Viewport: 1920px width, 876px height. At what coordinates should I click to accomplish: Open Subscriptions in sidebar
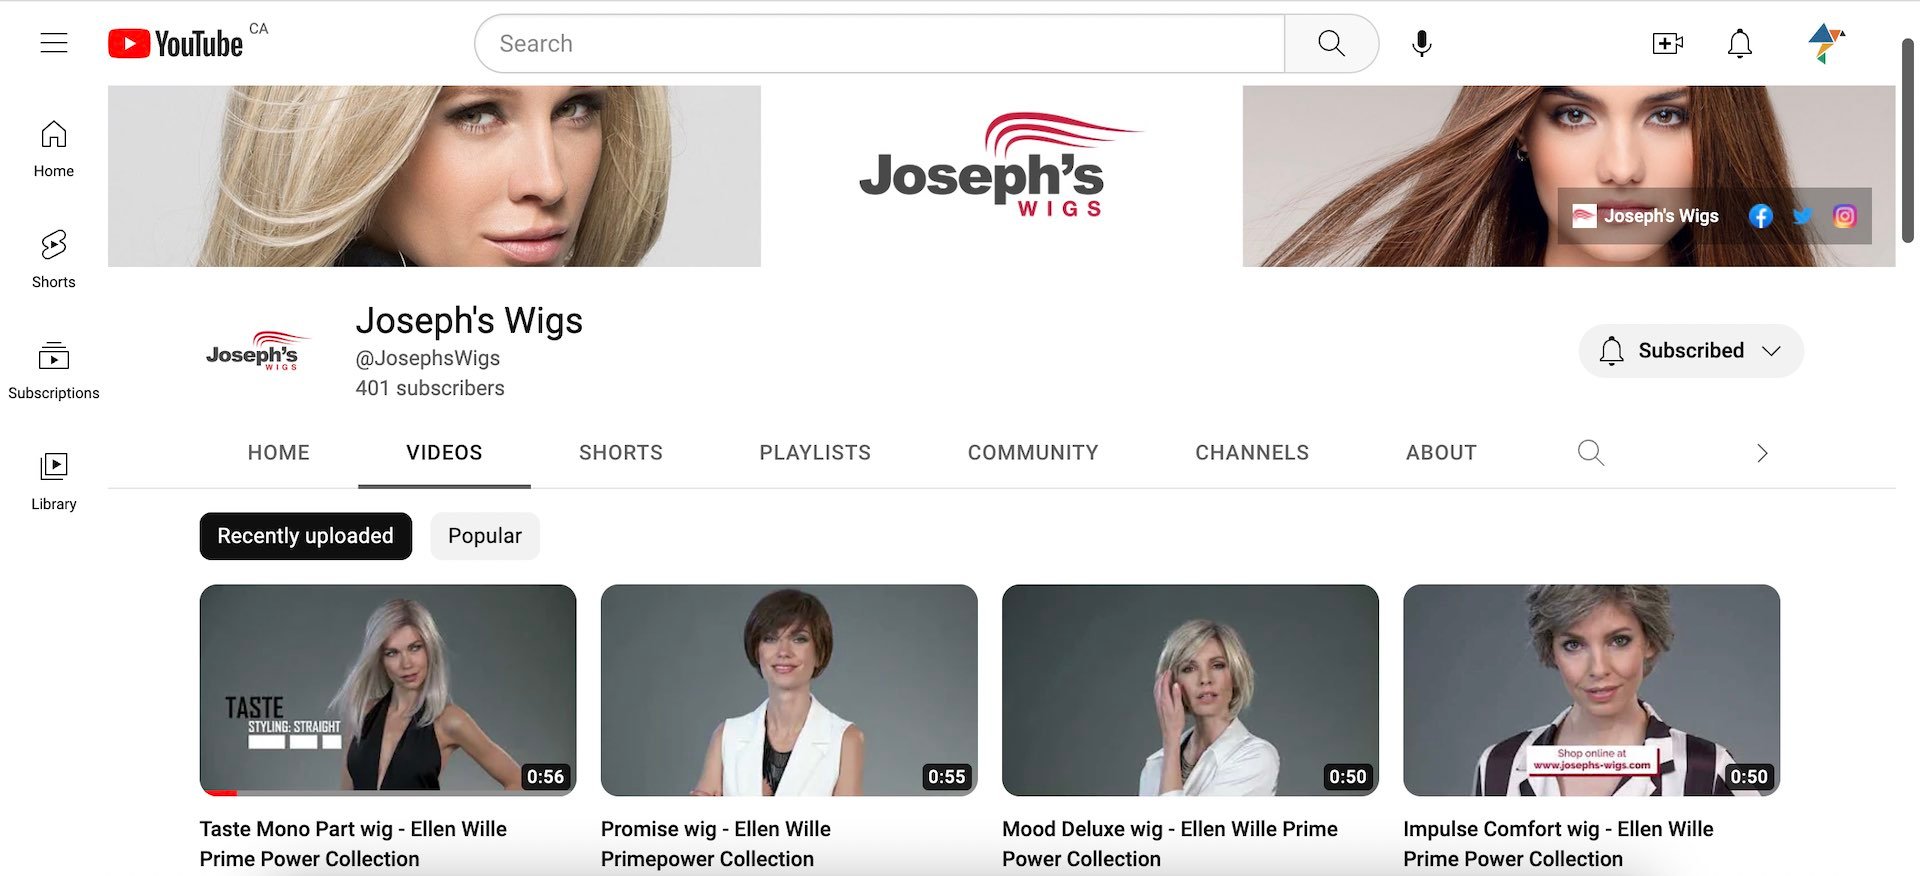point(54,371)
